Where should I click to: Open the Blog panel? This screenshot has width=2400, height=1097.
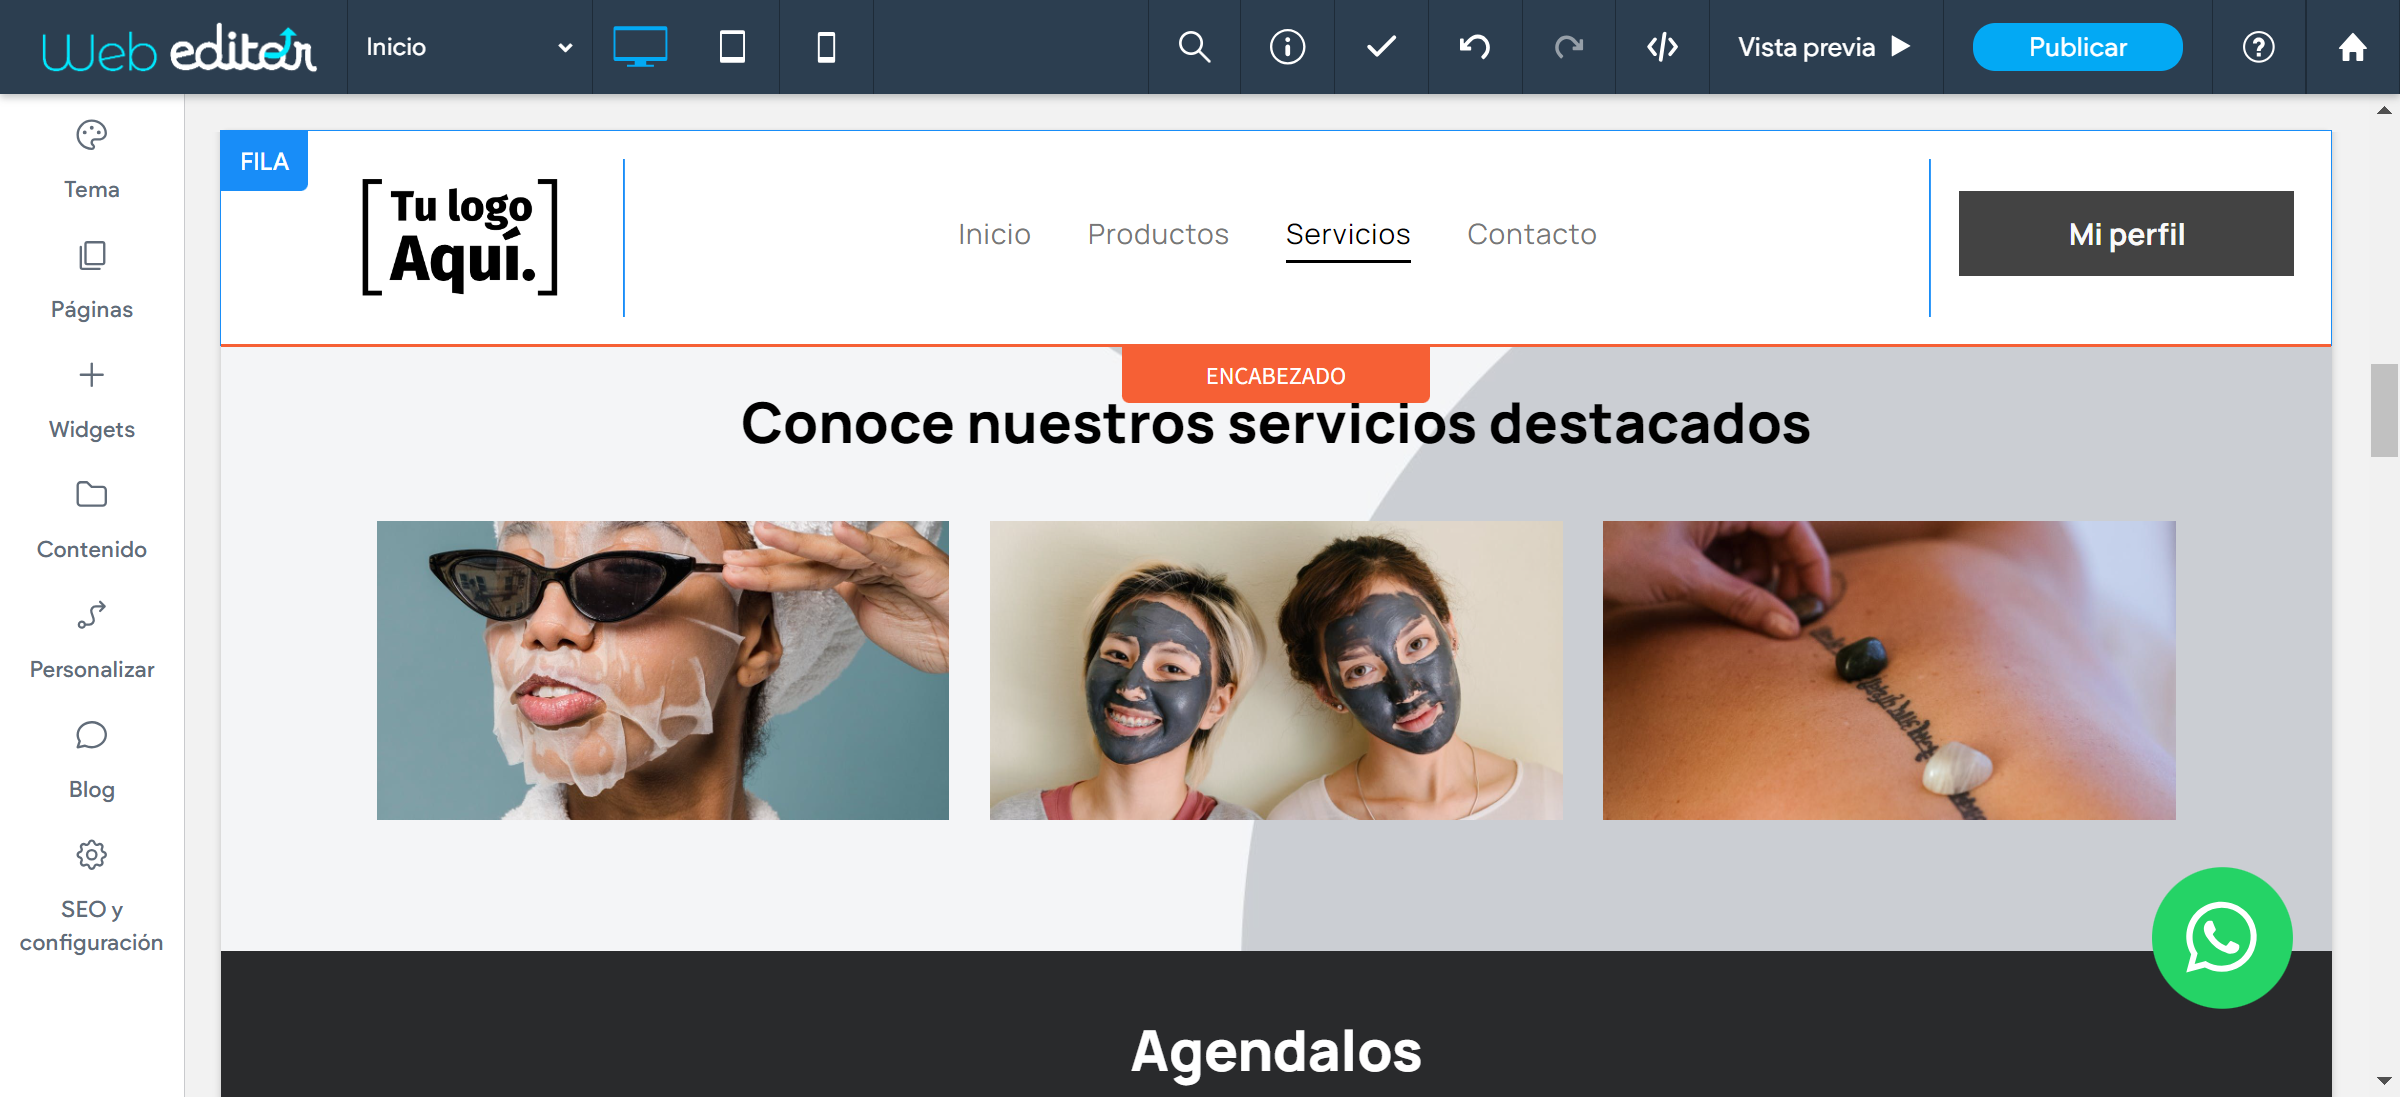[91, 760]
